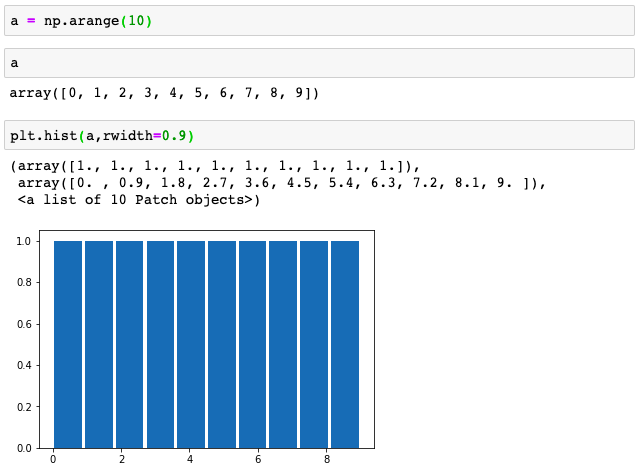Select the code cell containing only 'a'
Image resolution: width=642 pixels, height=476 pixels.
pyautogui.click(x=319, y=63)
